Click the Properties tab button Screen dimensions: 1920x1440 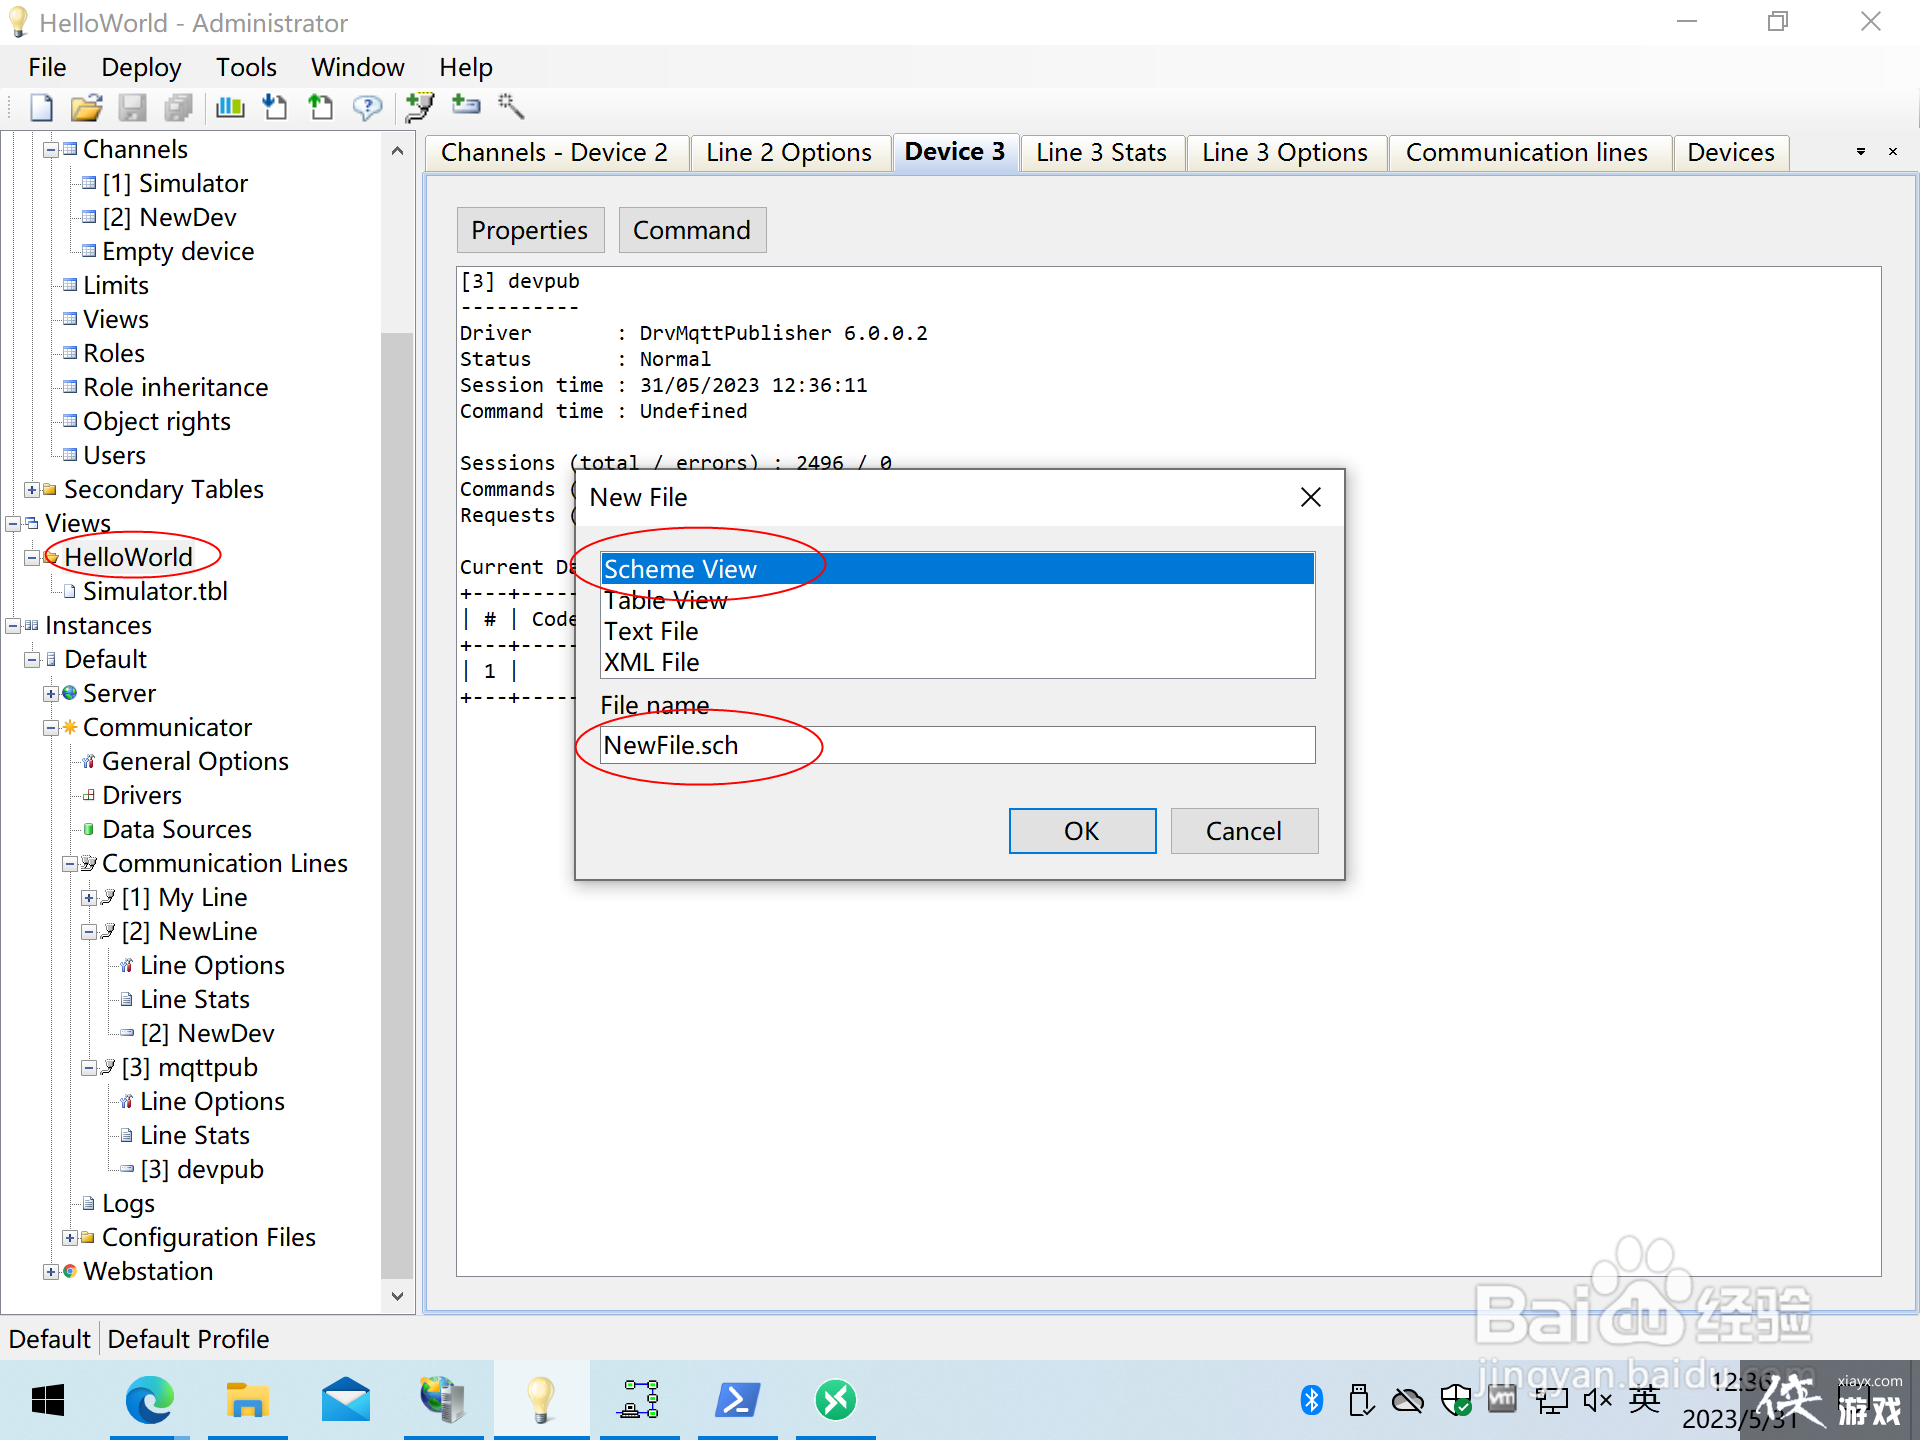tap(532, 230)
